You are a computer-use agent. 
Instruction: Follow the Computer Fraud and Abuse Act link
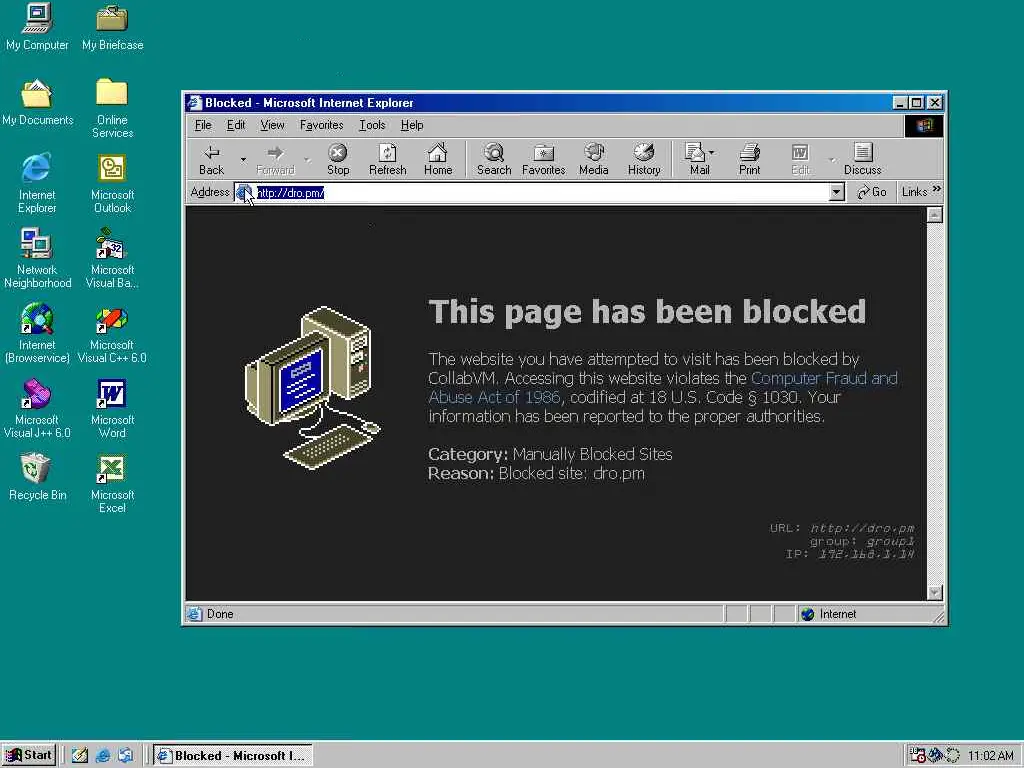tap(663, 387)
